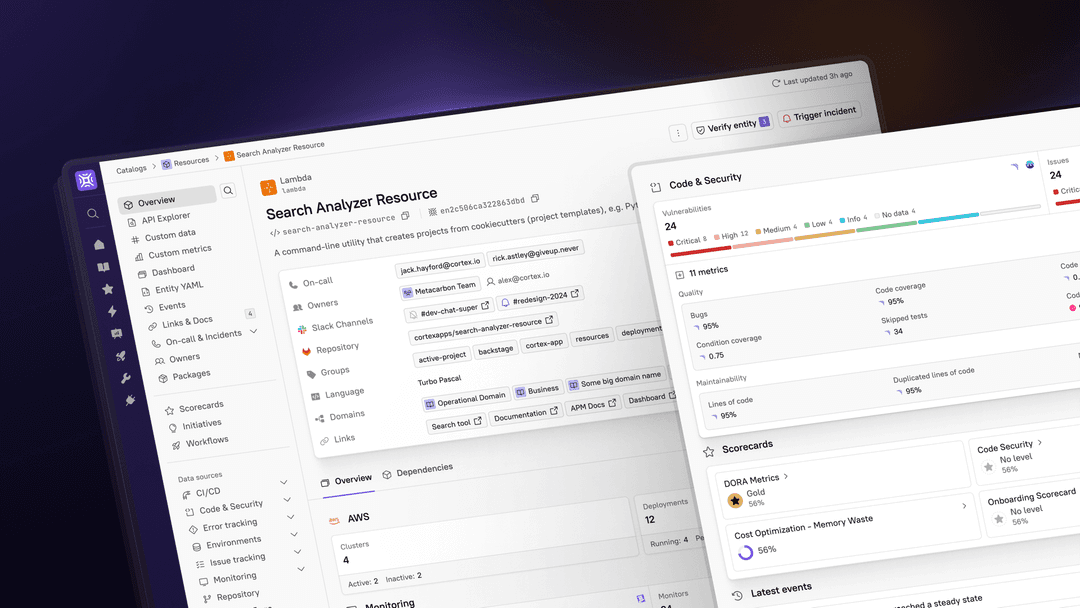Click the red Critical vulnerabilities bar segment

pyautogui.click(x=700, y=252)
